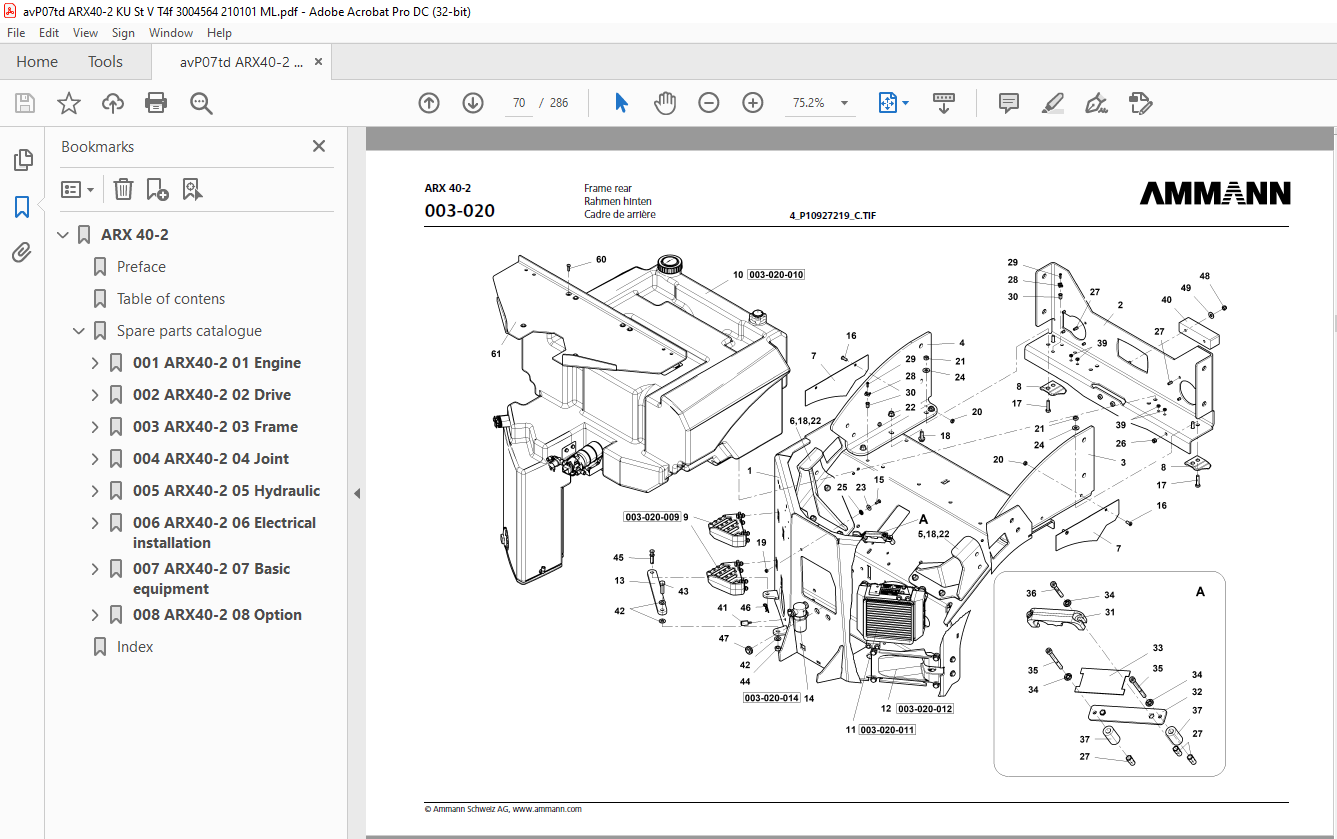Follow the 003-020-009 part reference link
The image size is (1337, 839).
point(652,517)
